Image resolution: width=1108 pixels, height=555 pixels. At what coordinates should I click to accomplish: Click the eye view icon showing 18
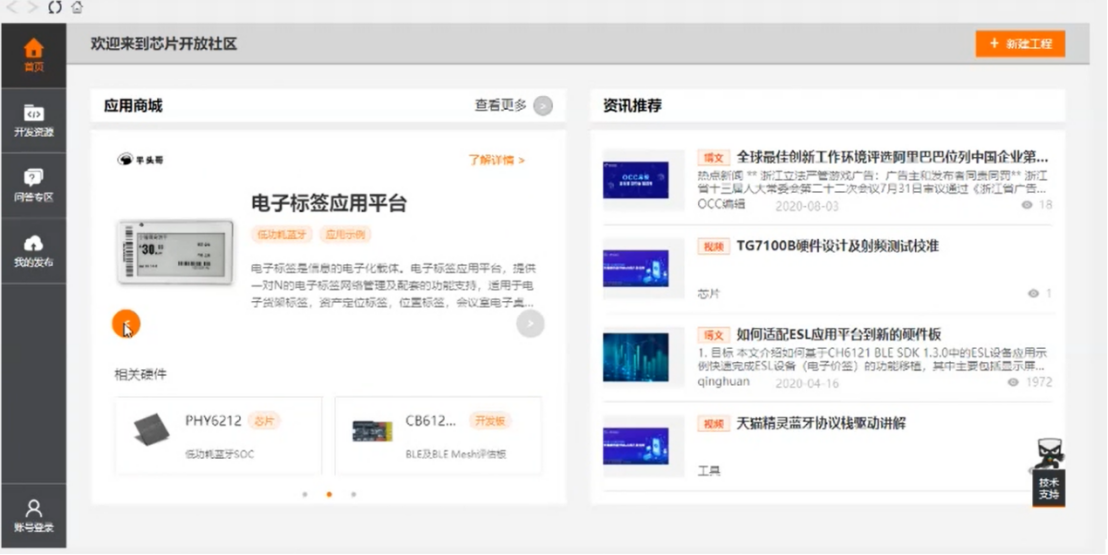pos(1027,205)
